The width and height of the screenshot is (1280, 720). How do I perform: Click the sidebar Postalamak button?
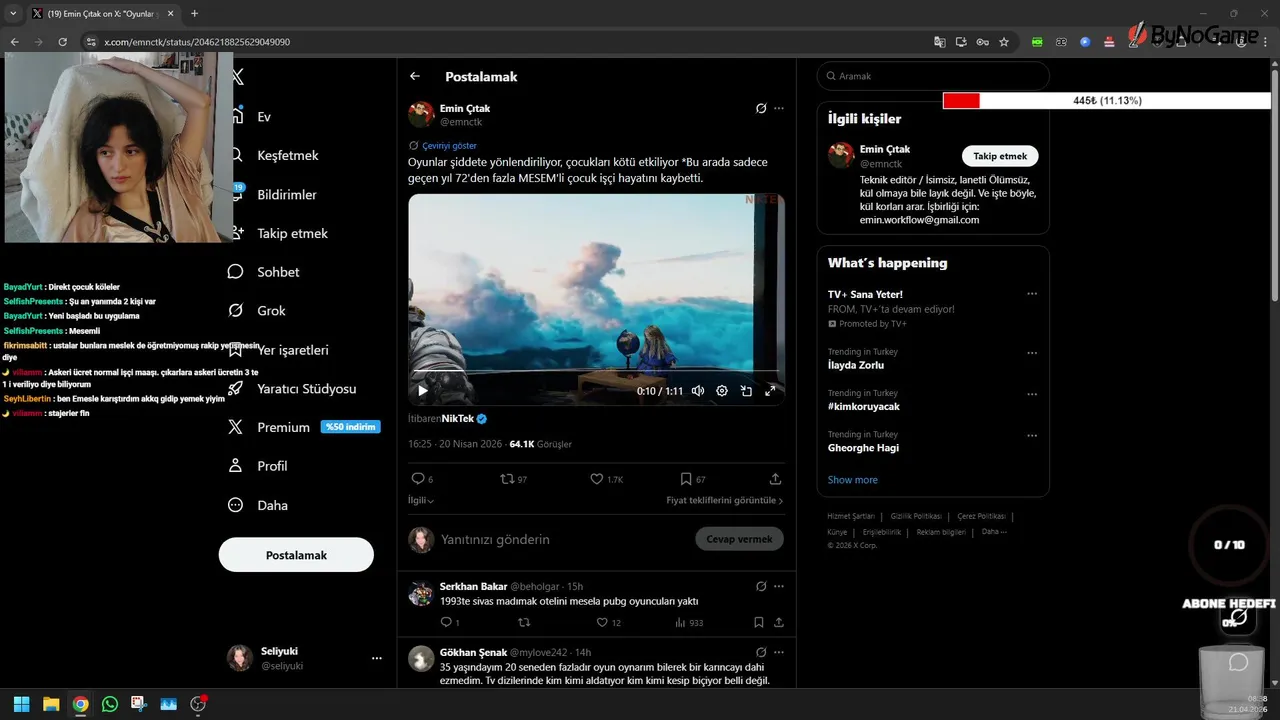coord(296,555)
